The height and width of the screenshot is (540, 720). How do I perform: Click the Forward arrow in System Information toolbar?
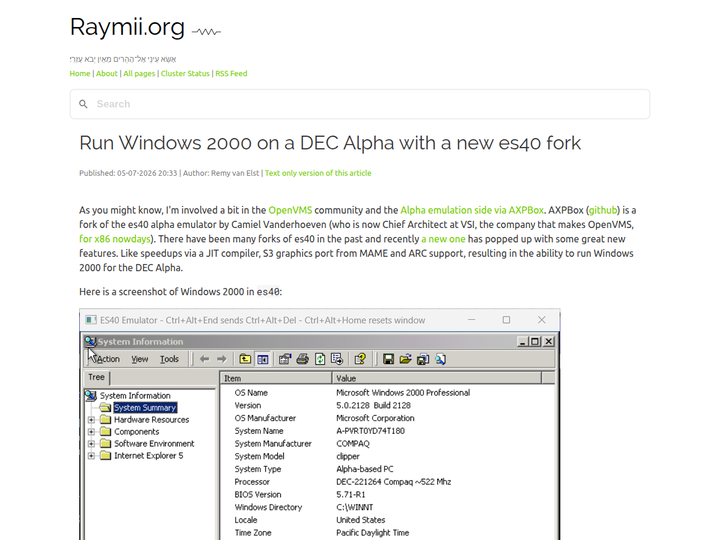pyautogui.click(x=222, y=359)
